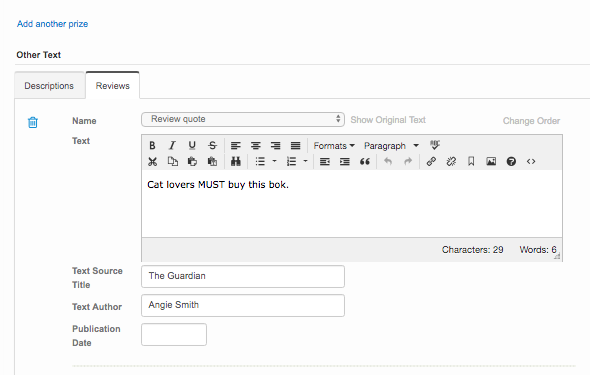Cut selected text with scissors icon

(x=152, y=161)
